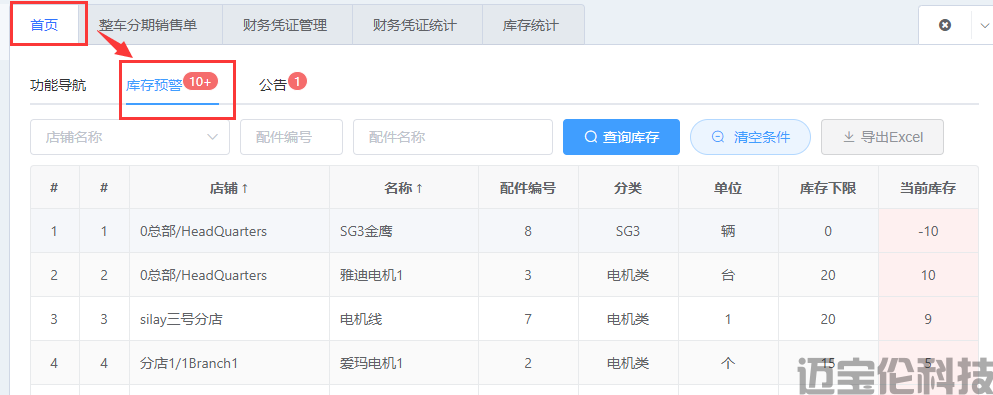Click the 配件编号 input field
993x395 pixels.
tap(291, 137)
